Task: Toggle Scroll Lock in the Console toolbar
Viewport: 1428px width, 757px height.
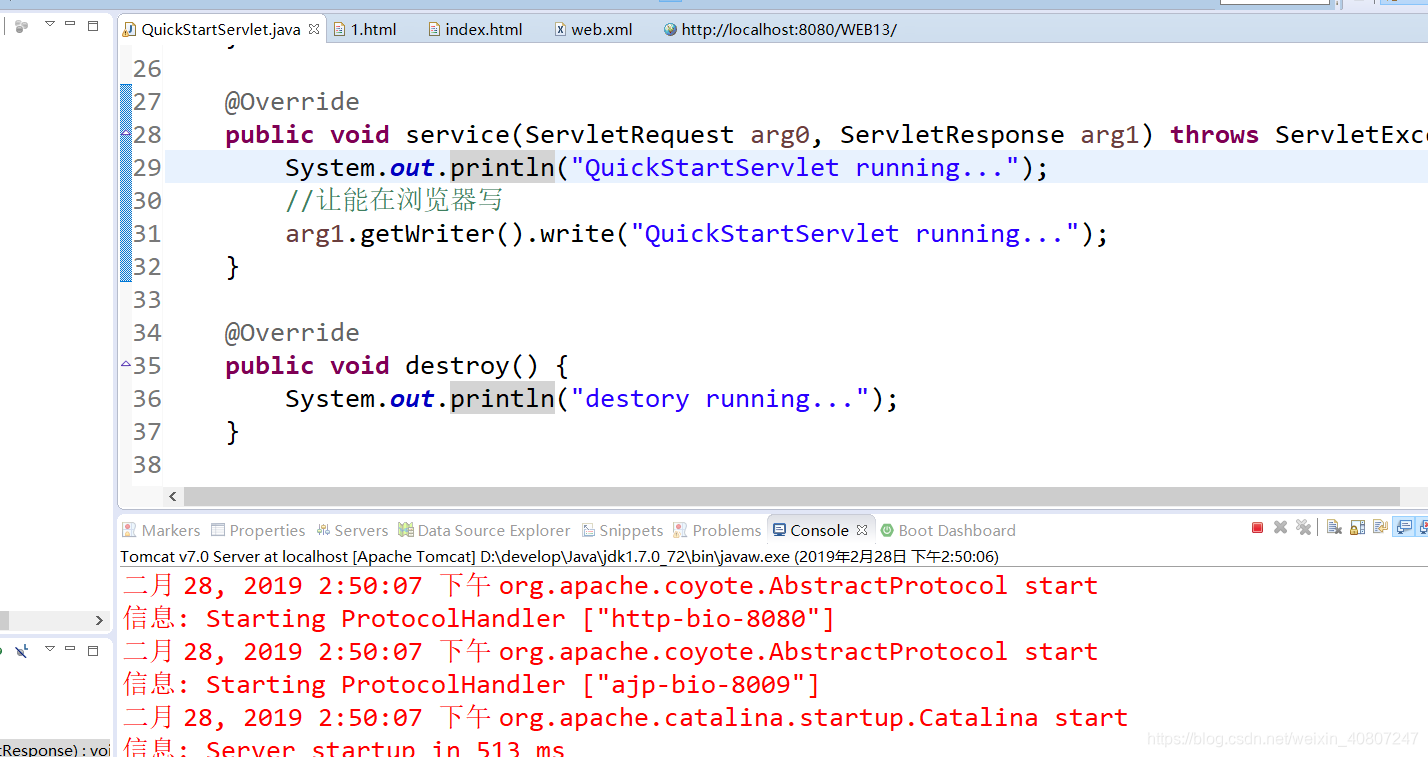Action: pos(1357,527)
